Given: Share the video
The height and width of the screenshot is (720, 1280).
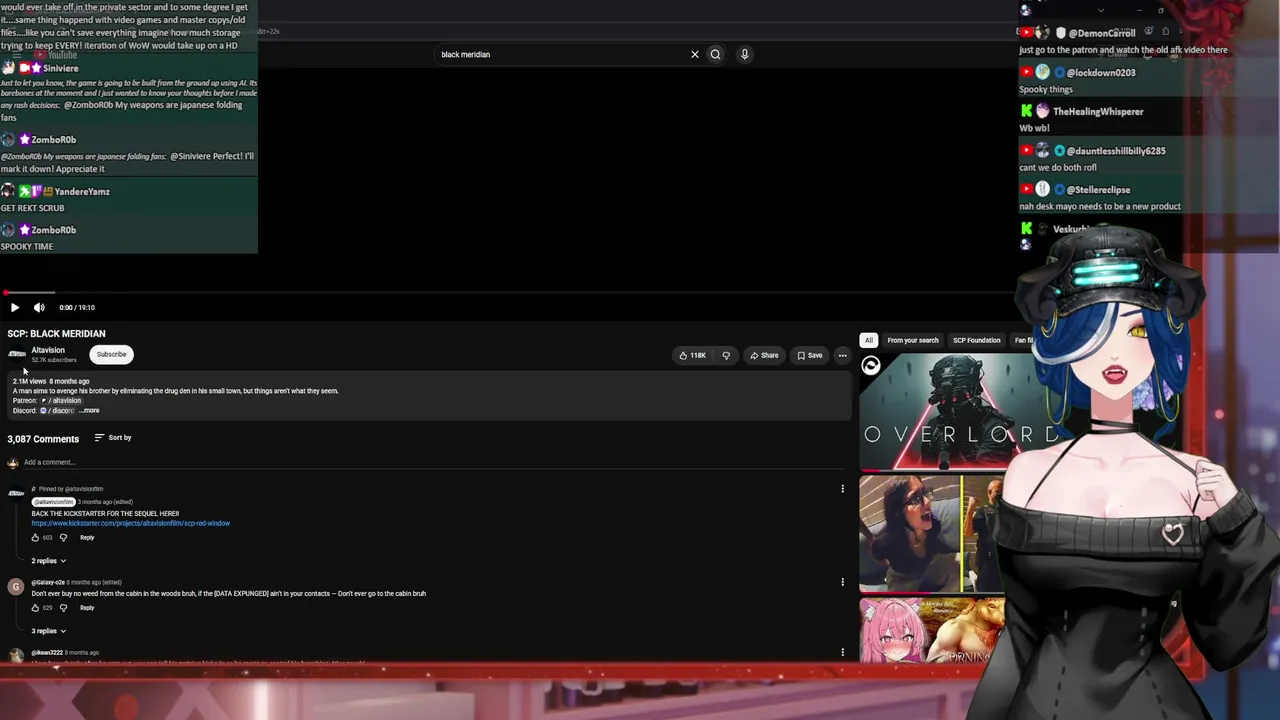Looking at the screenshot, I should coord(764,355).
